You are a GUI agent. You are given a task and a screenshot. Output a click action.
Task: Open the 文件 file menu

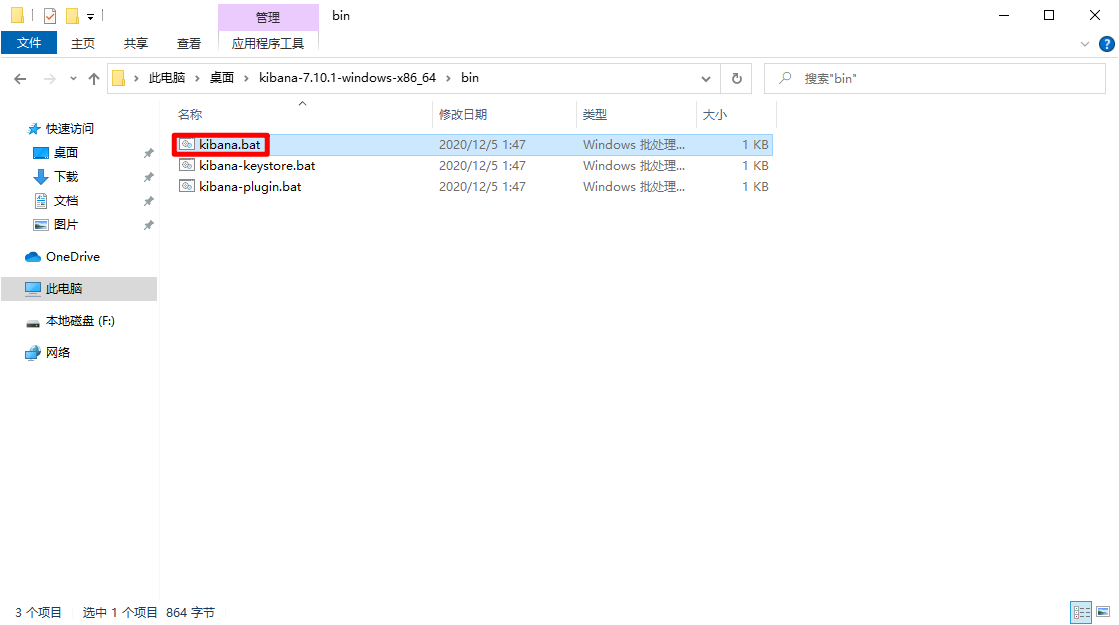(29, 43)
